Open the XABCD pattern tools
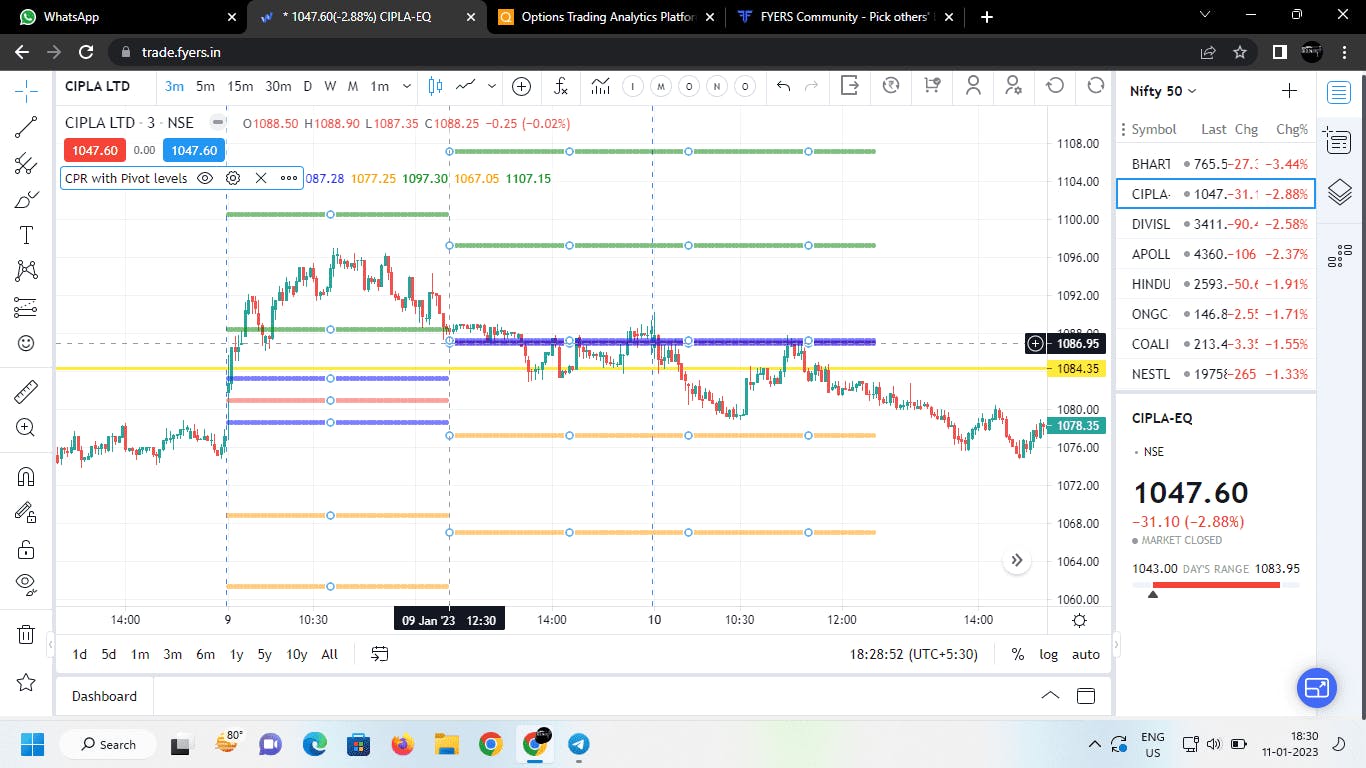The image size is (1366, 768). (x=26, y=271)
